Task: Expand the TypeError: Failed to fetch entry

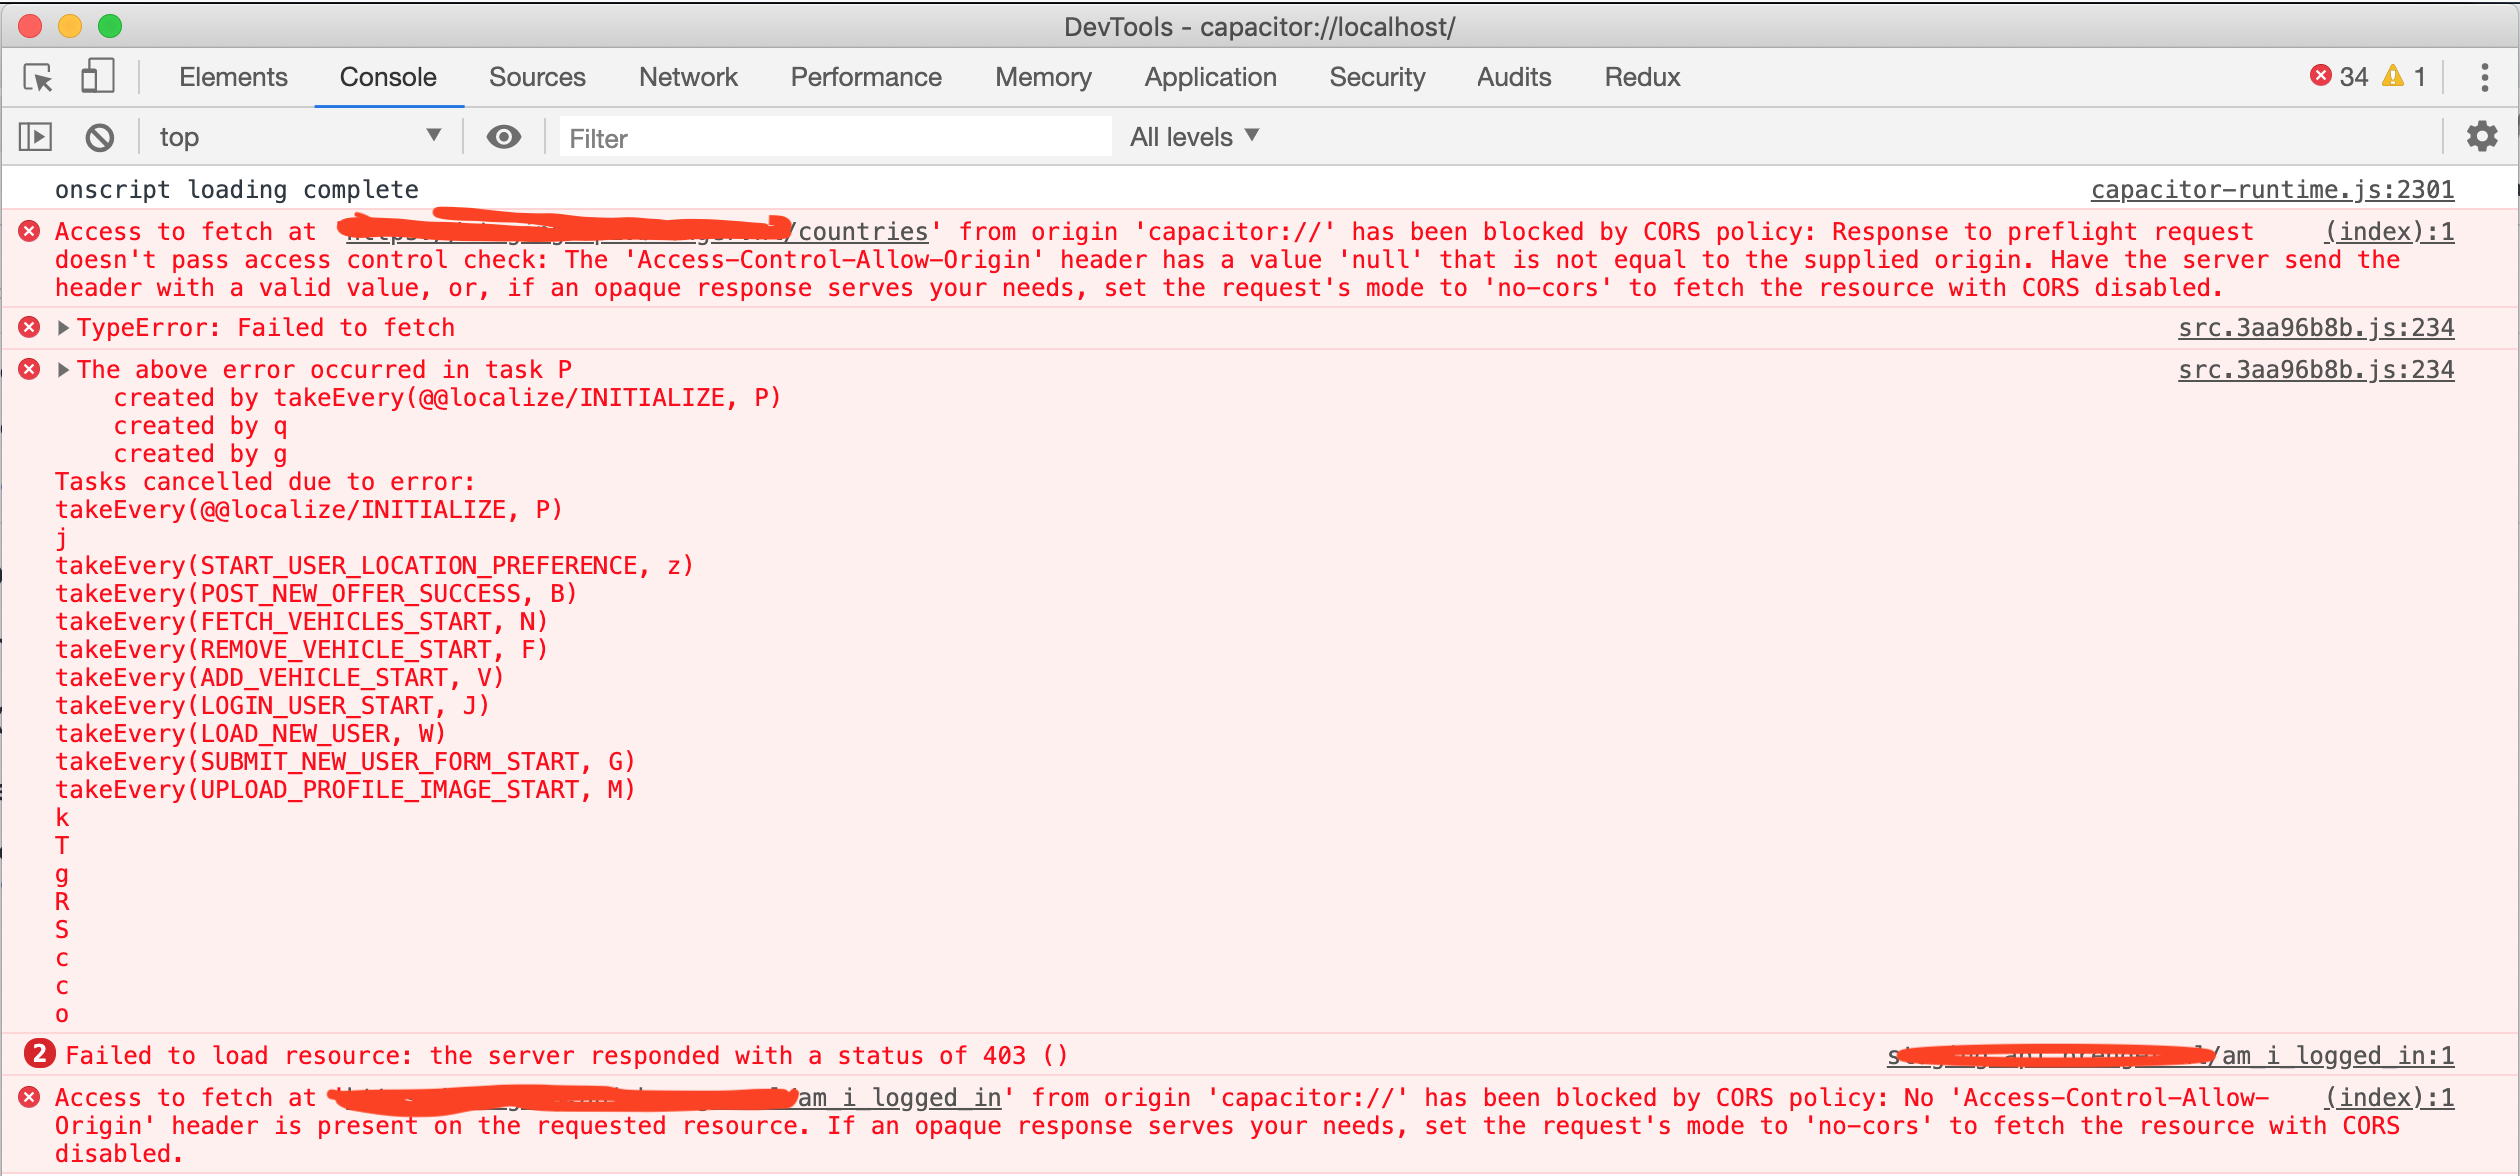Action: click(x=63, y=327)
